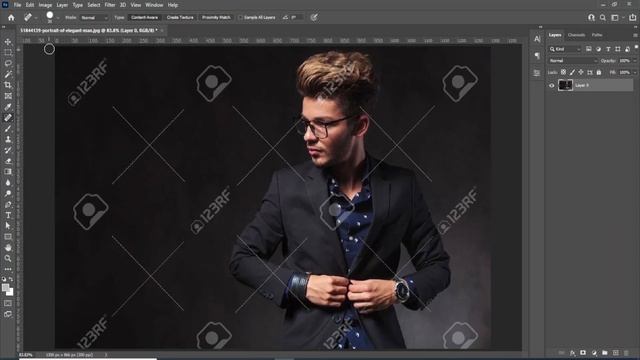The height and width of the screenshot is (360, 640).
Task: Select the History Brush tool
Action: pyautogui.click(x=8, y=150)
